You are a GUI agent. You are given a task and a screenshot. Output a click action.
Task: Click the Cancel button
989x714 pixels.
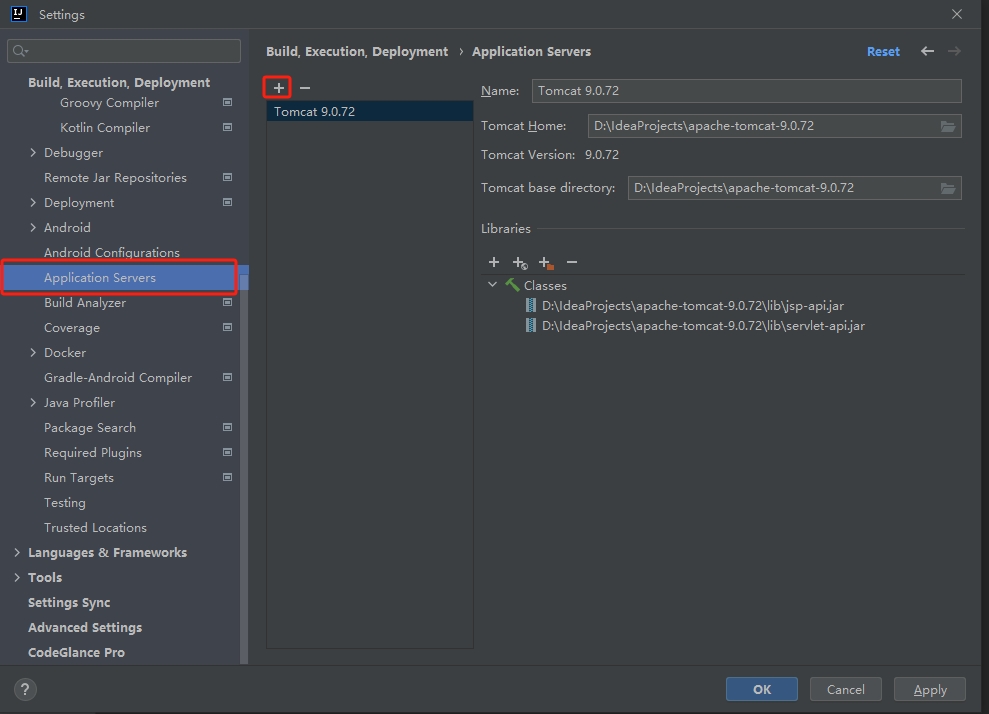[845, 689]
